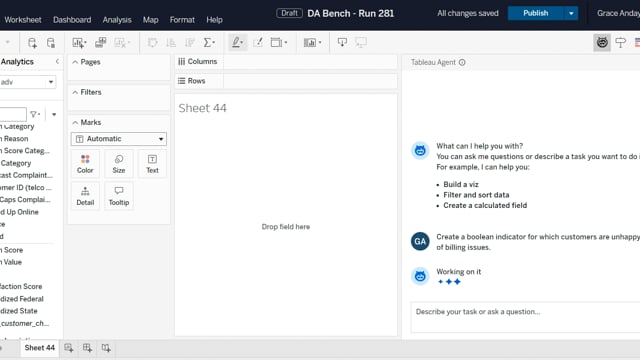Collapse the Pages shelf

pos(75,62)
